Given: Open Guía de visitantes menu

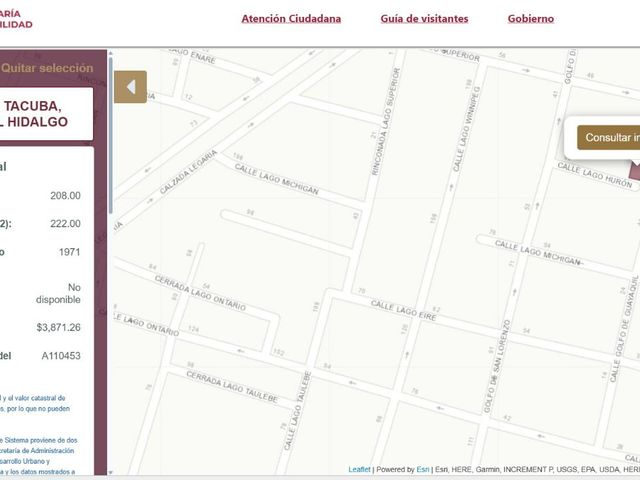Looking at the screenshot, I should pyautogui.click(x=424, y=19).
